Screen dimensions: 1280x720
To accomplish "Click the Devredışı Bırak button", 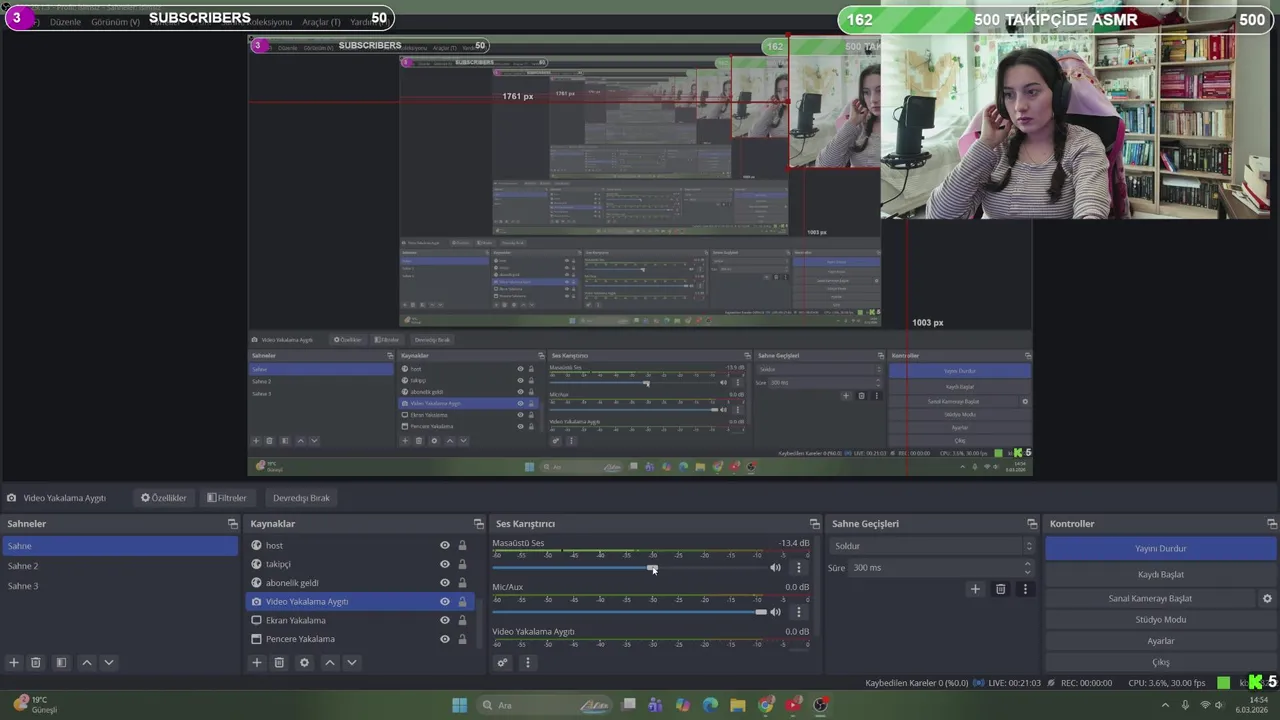I will [301, 498].
